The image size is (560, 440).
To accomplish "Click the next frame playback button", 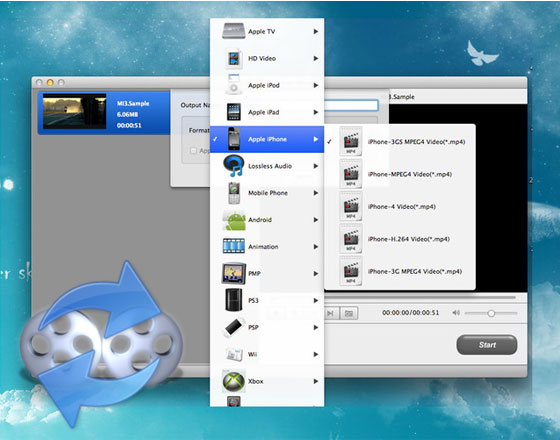I will click(331, 313).
